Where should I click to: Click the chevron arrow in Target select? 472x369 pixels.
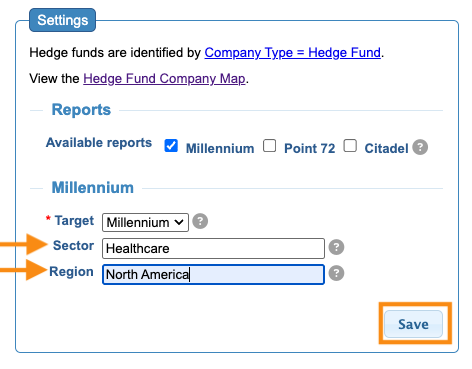pyautogui.click(x=179, y=222)
